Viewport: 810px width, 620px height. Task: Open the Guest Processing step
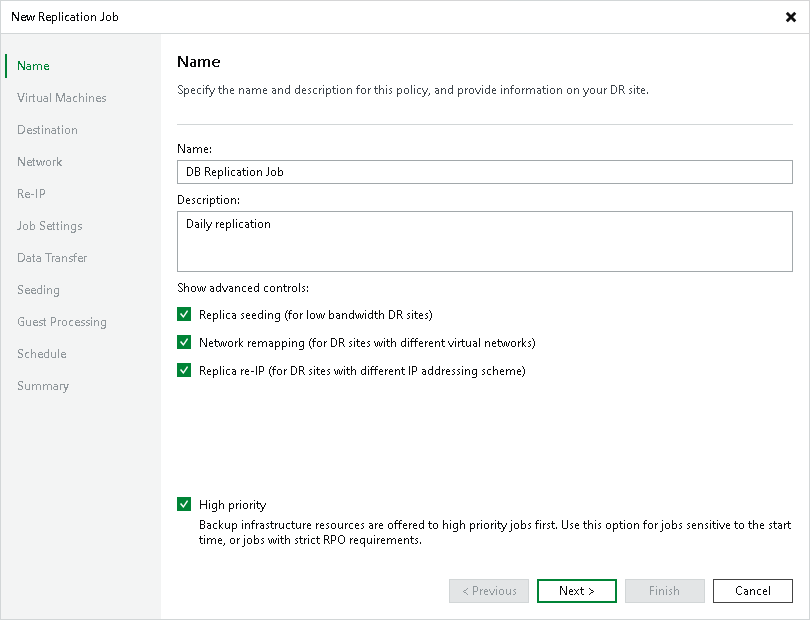tap(61, 322)
